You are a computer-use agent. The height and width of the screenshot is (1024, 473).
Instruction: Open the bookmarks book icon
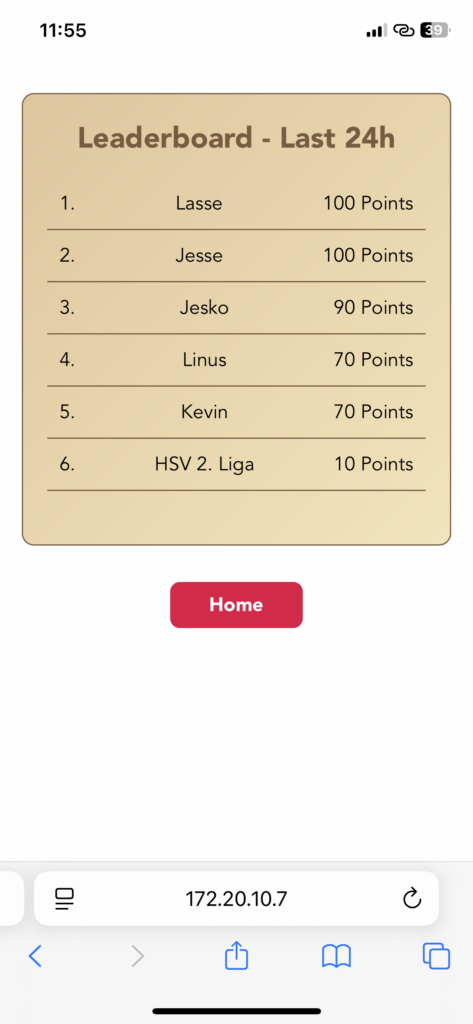336,957
